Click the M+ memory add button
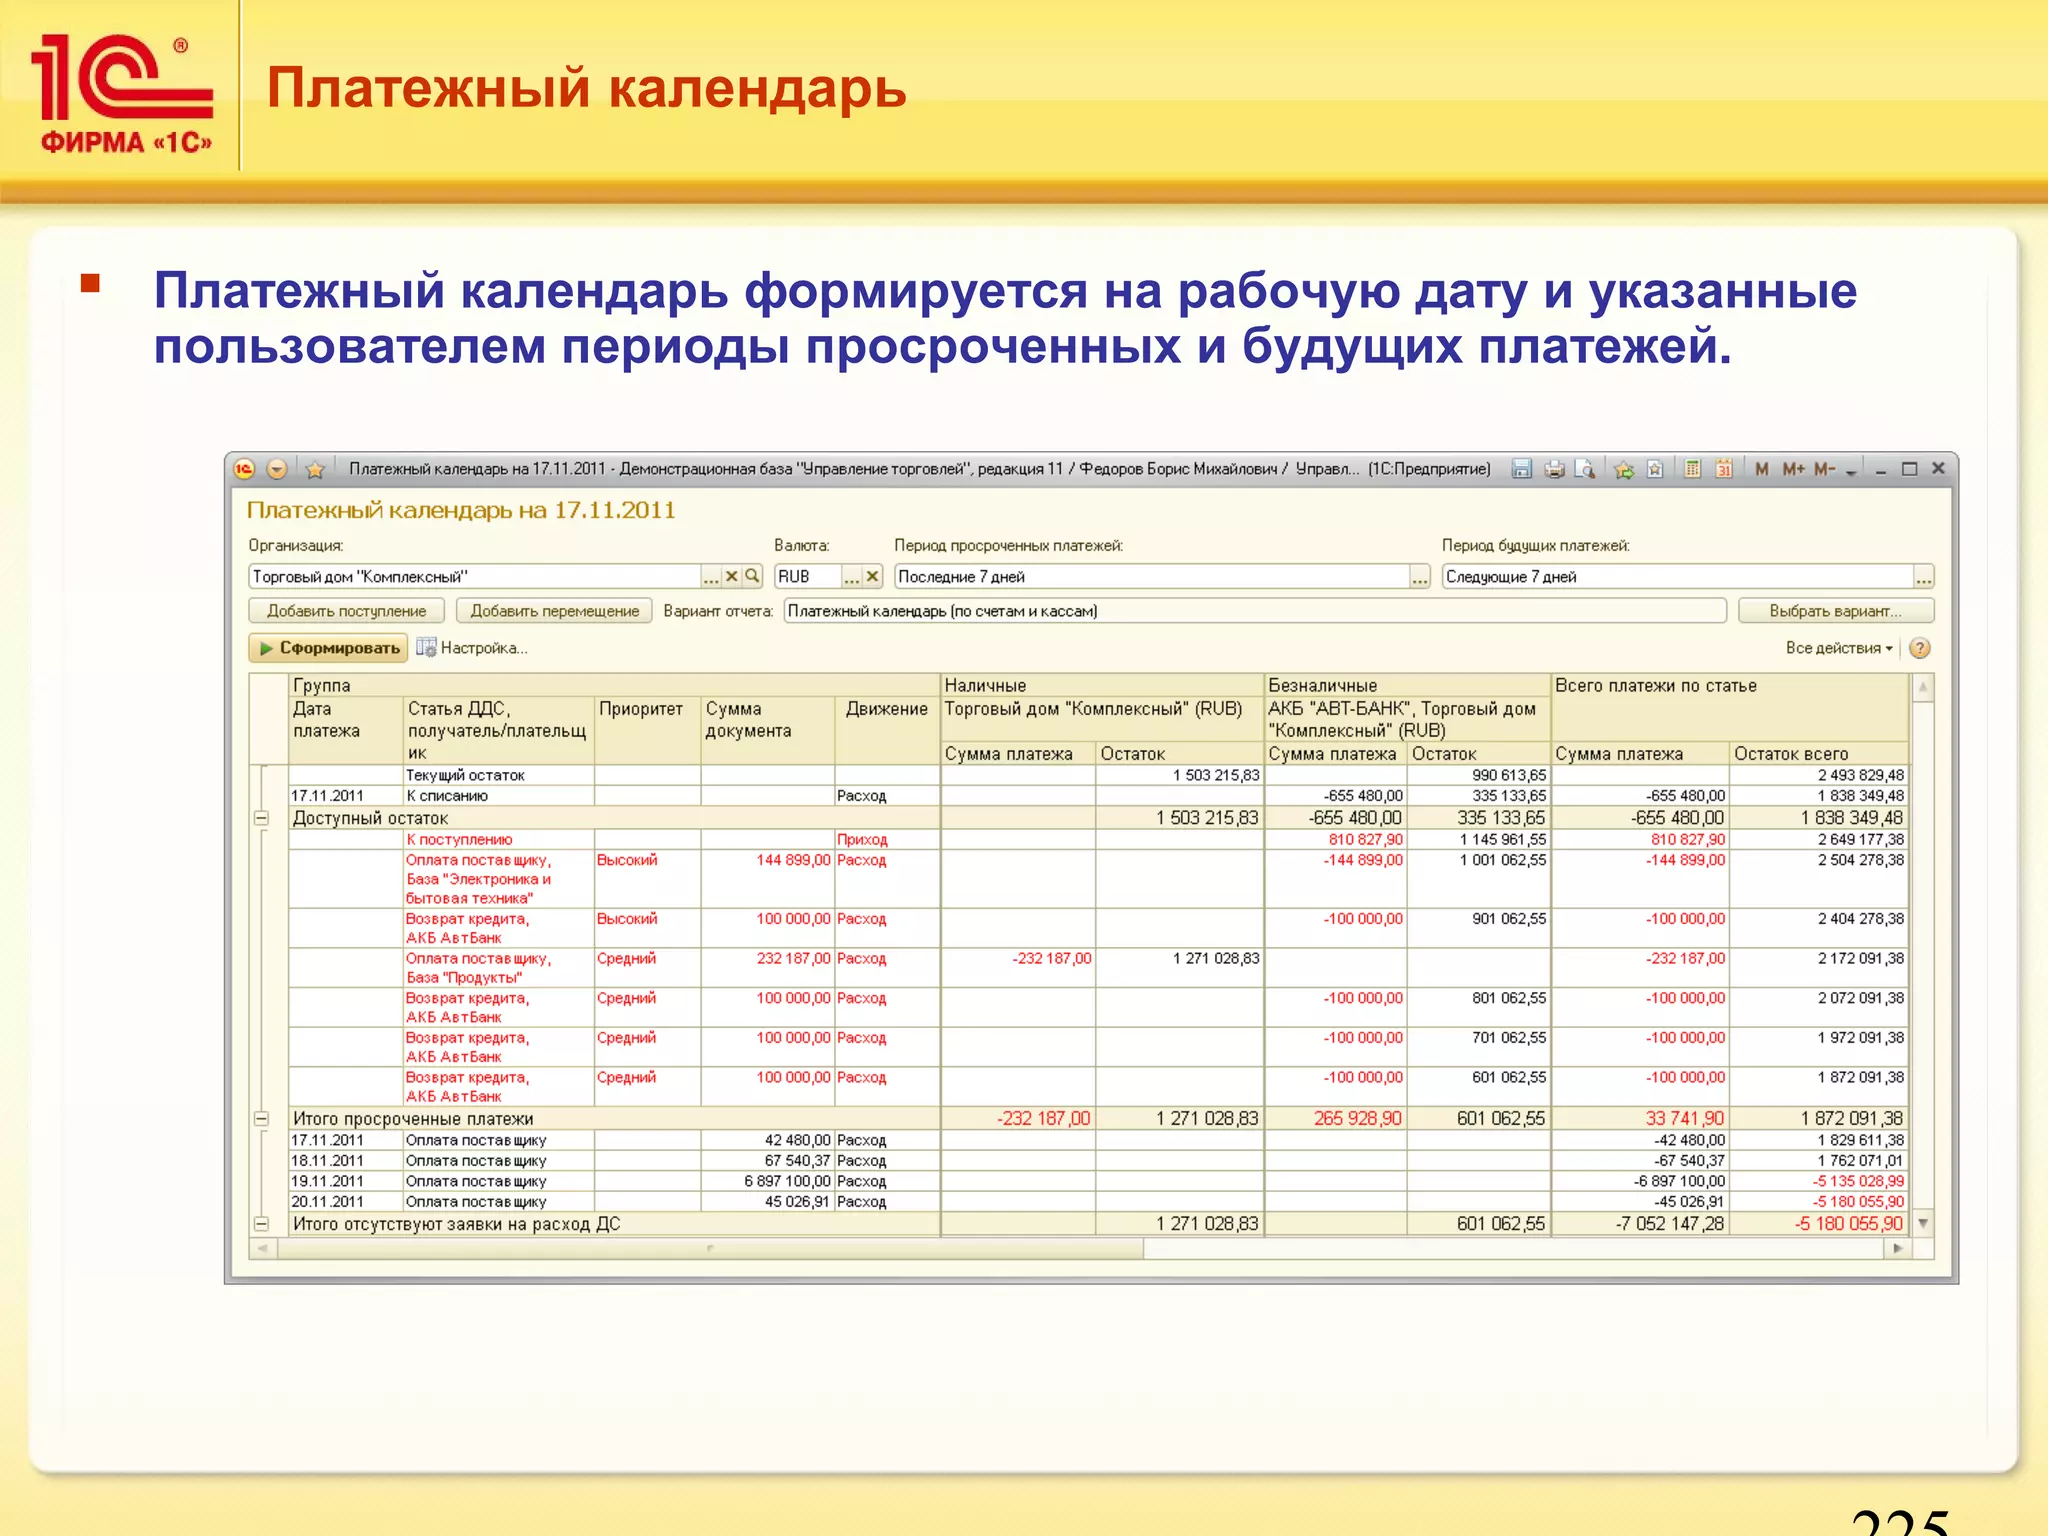 (1793, 469)
